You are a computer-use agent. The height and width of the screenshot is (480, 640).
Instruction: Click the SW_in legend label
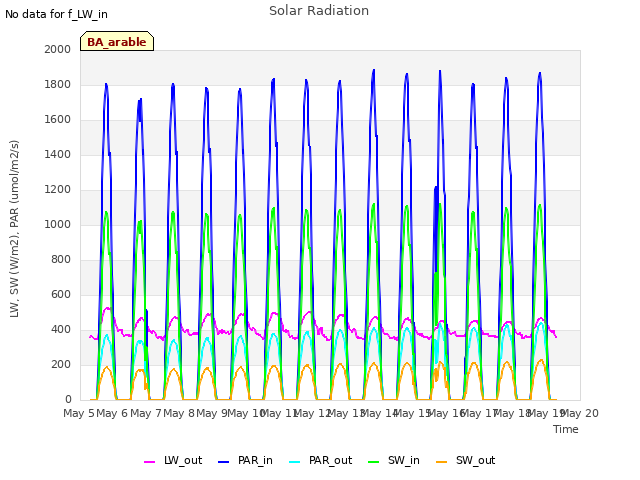pos(404,460)
